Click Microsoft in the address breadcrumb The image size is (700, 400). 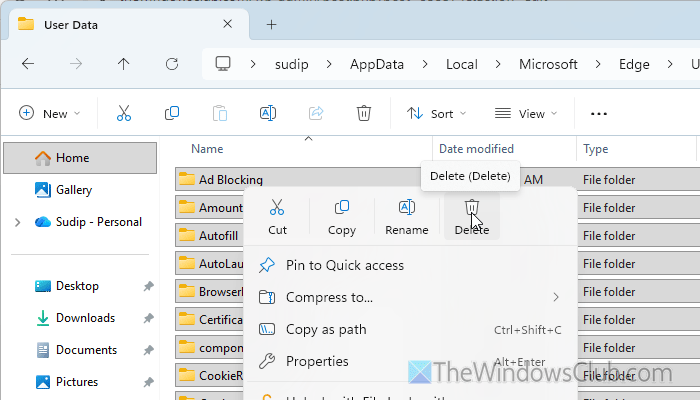tap(548, 64)
